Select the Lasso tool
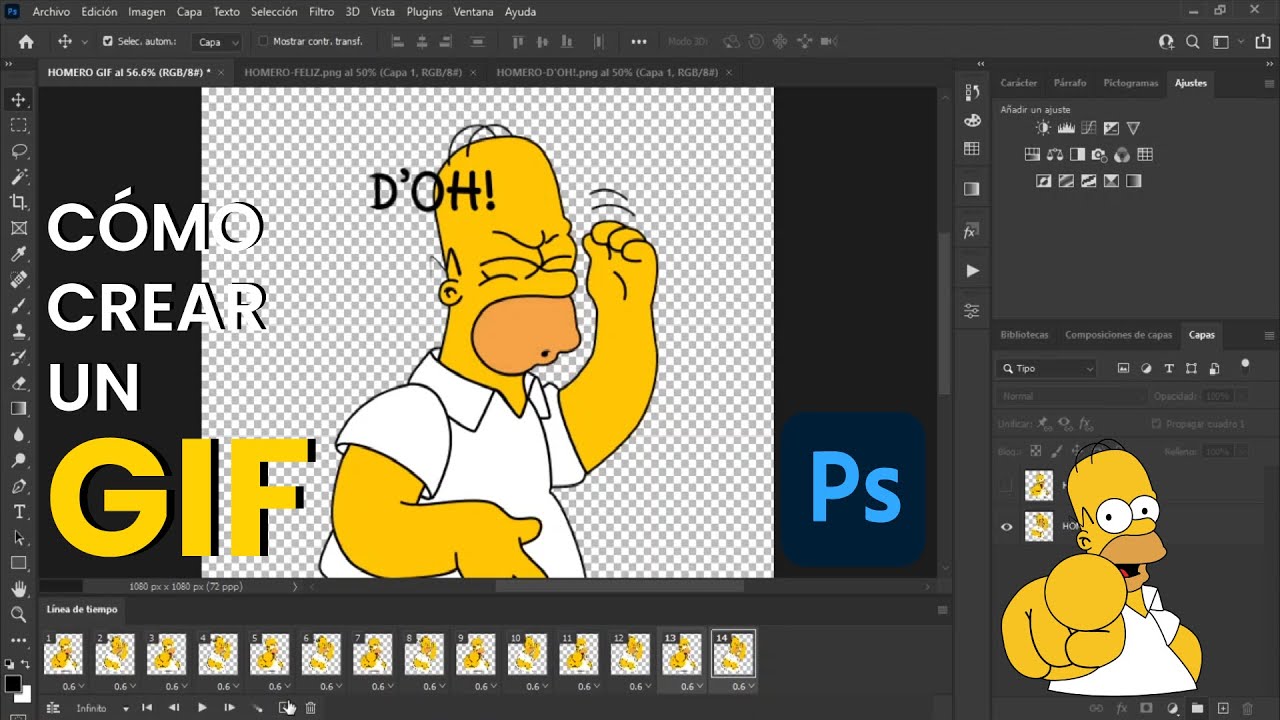Image resolution: width=1280 pixels, height=720 pixels. [x=18, y=151]
